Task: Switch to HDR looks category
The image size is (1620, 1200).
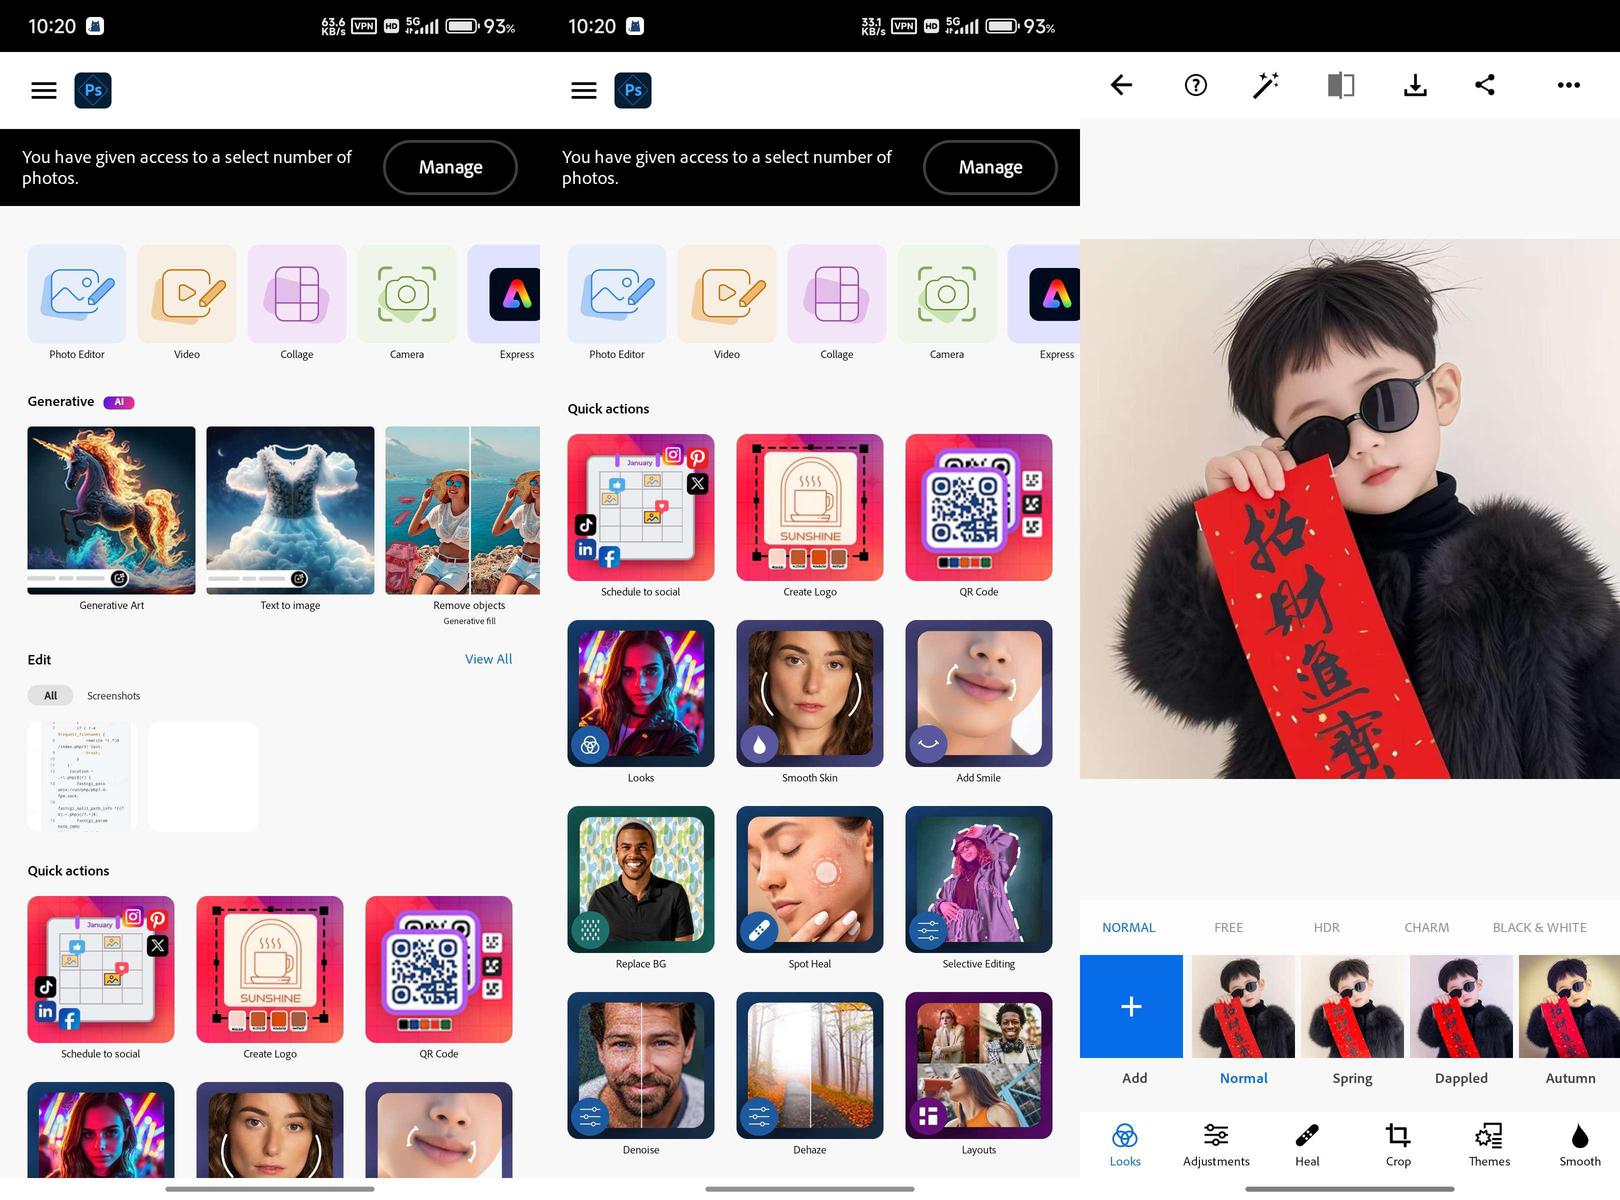Action: (1326, 927)
